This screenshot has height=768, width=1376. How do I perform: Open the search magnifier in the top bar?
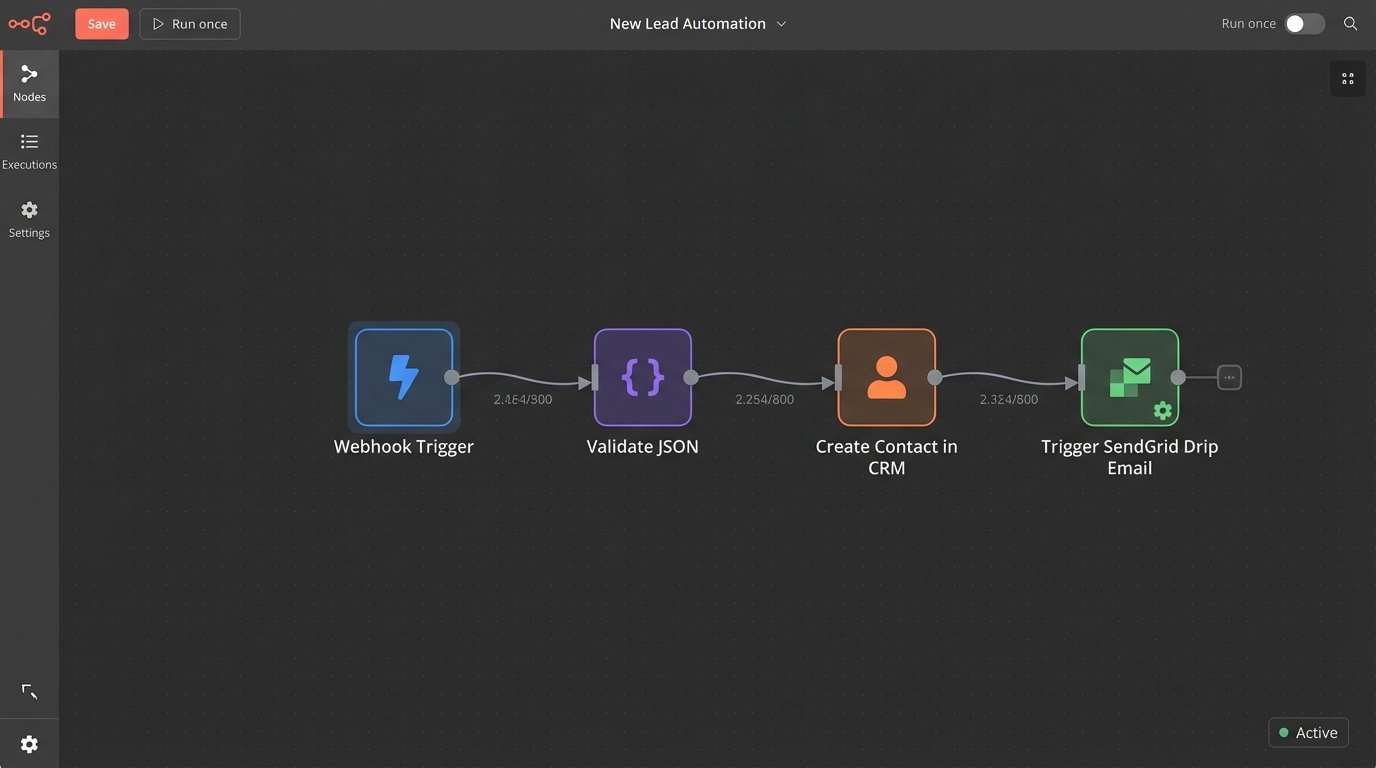(1350, 22)
